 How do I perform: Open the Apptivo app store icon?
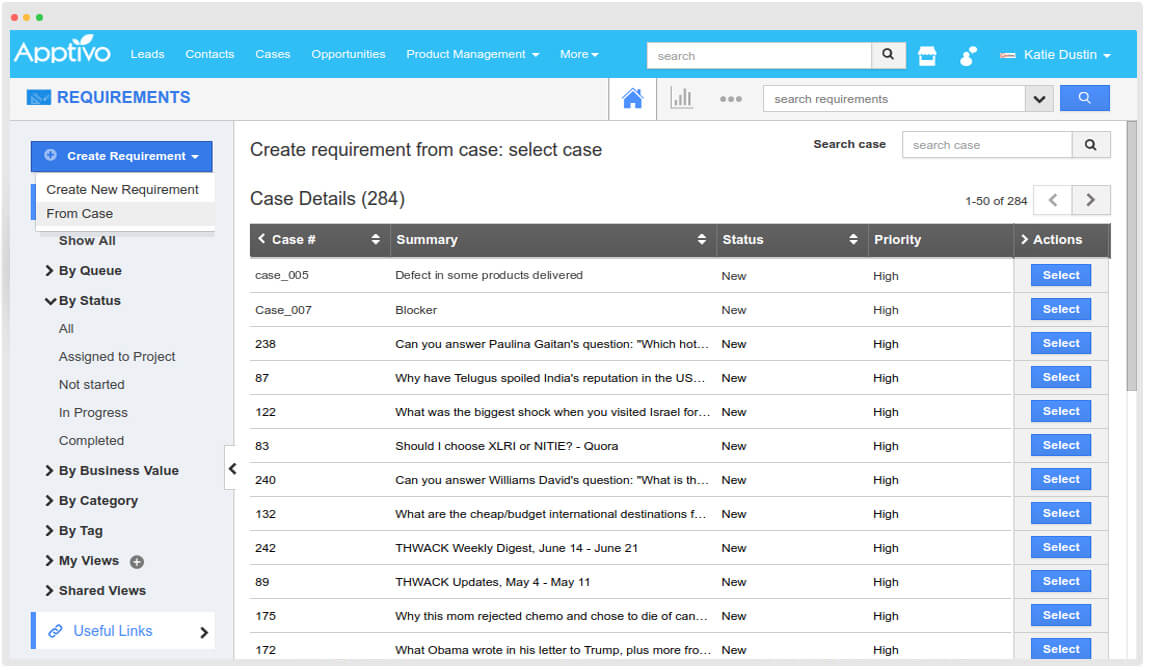927,55
